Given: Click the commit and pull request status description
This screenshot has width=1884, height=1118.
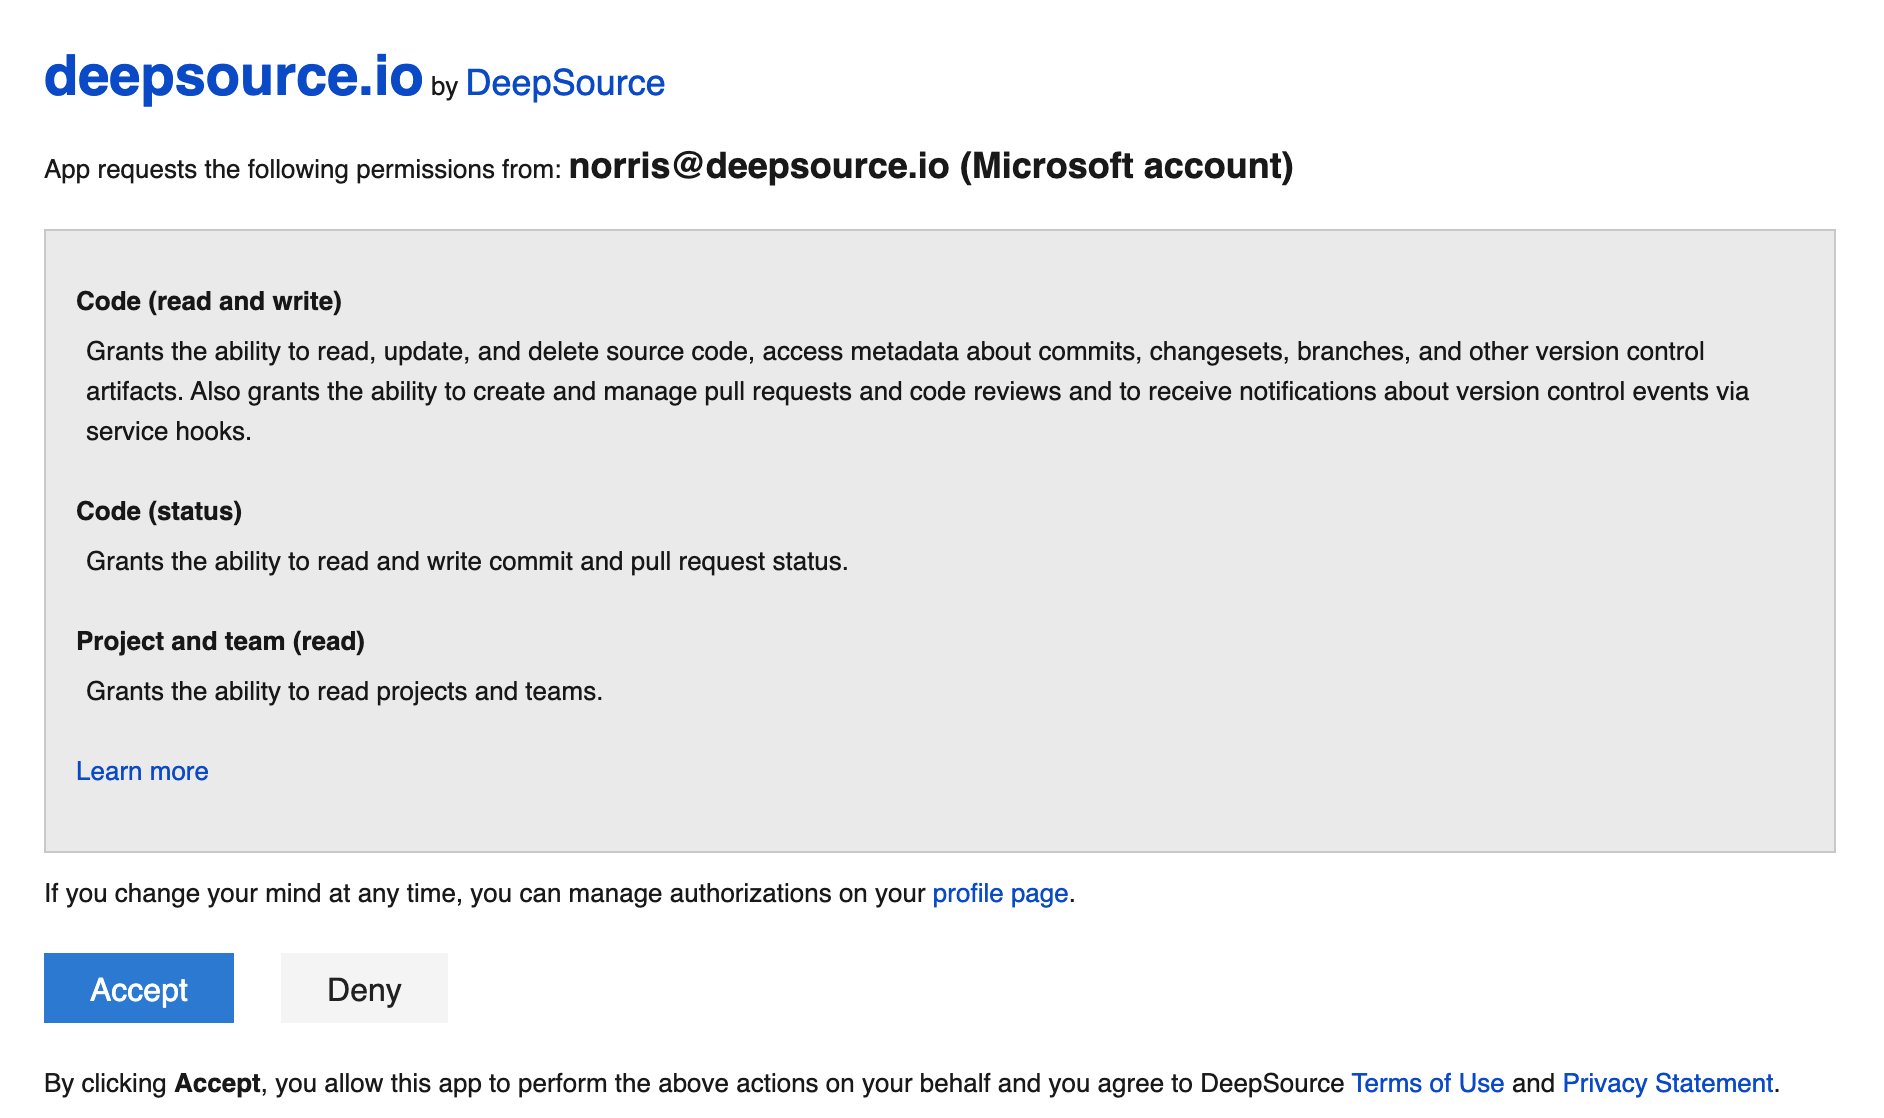Looking at the screenshot, I should [x=467, y=561].
